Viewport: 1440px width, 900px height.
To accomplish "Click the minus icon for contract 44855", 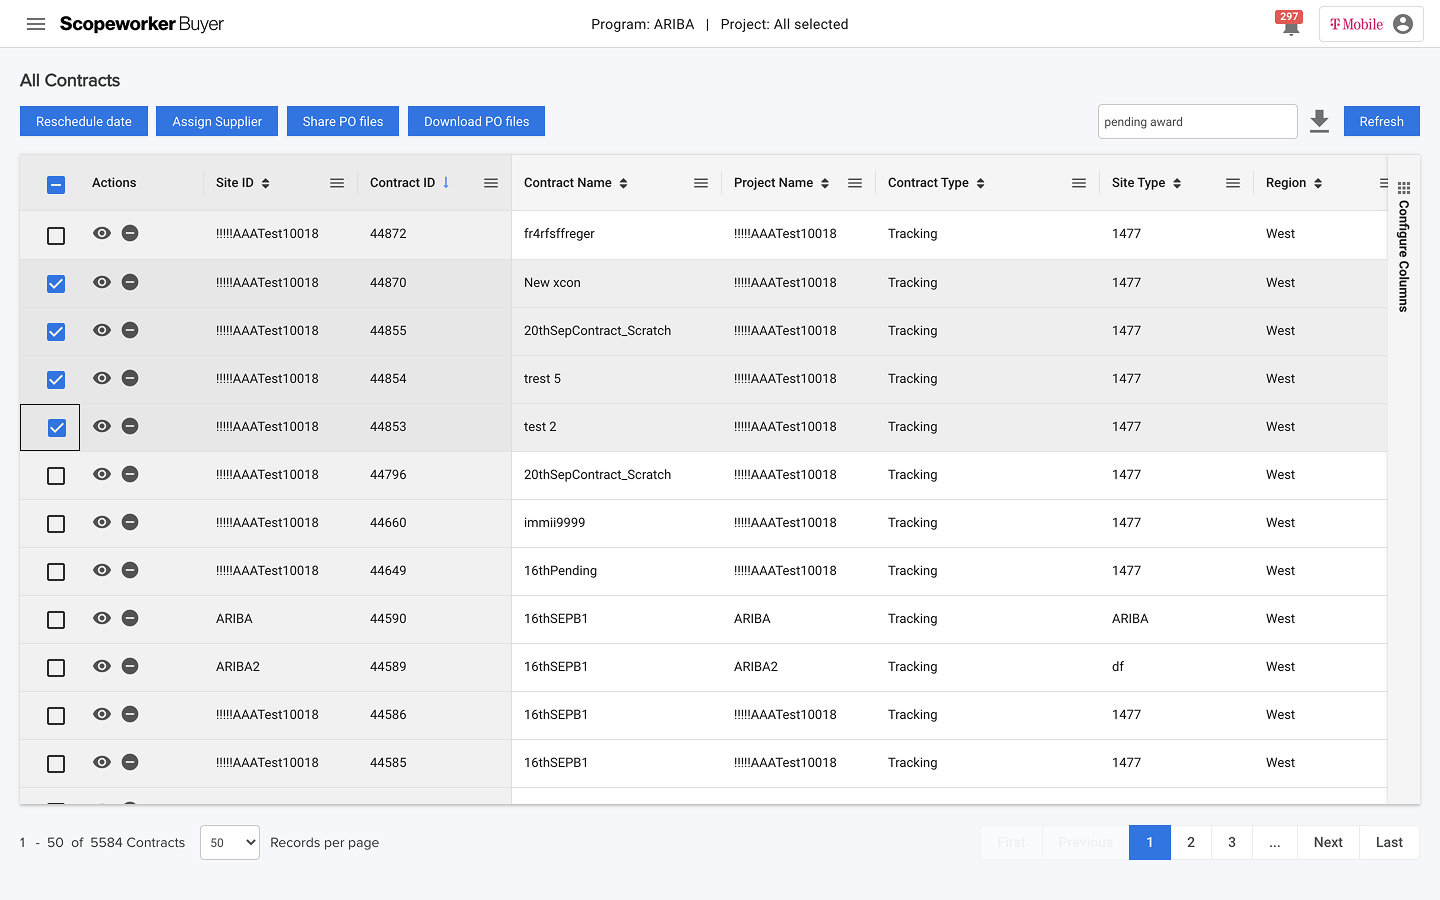I will 130,330.
